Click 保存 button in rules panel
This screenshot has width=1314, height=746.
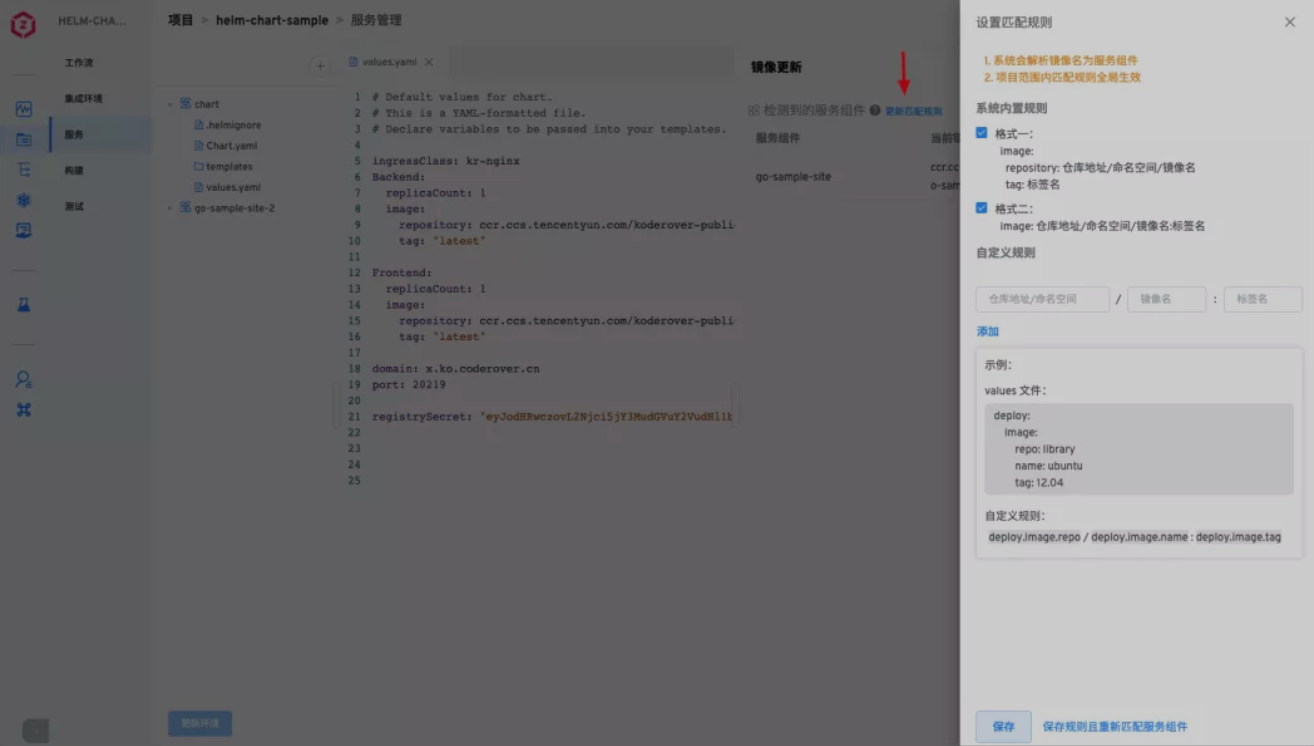click(1003, 727)
